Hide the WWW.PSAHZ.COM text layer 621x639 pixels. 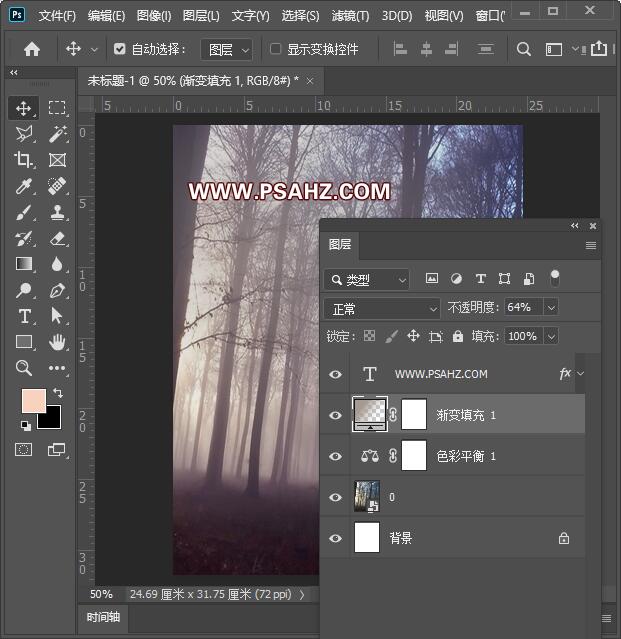[x=335, y=374]
